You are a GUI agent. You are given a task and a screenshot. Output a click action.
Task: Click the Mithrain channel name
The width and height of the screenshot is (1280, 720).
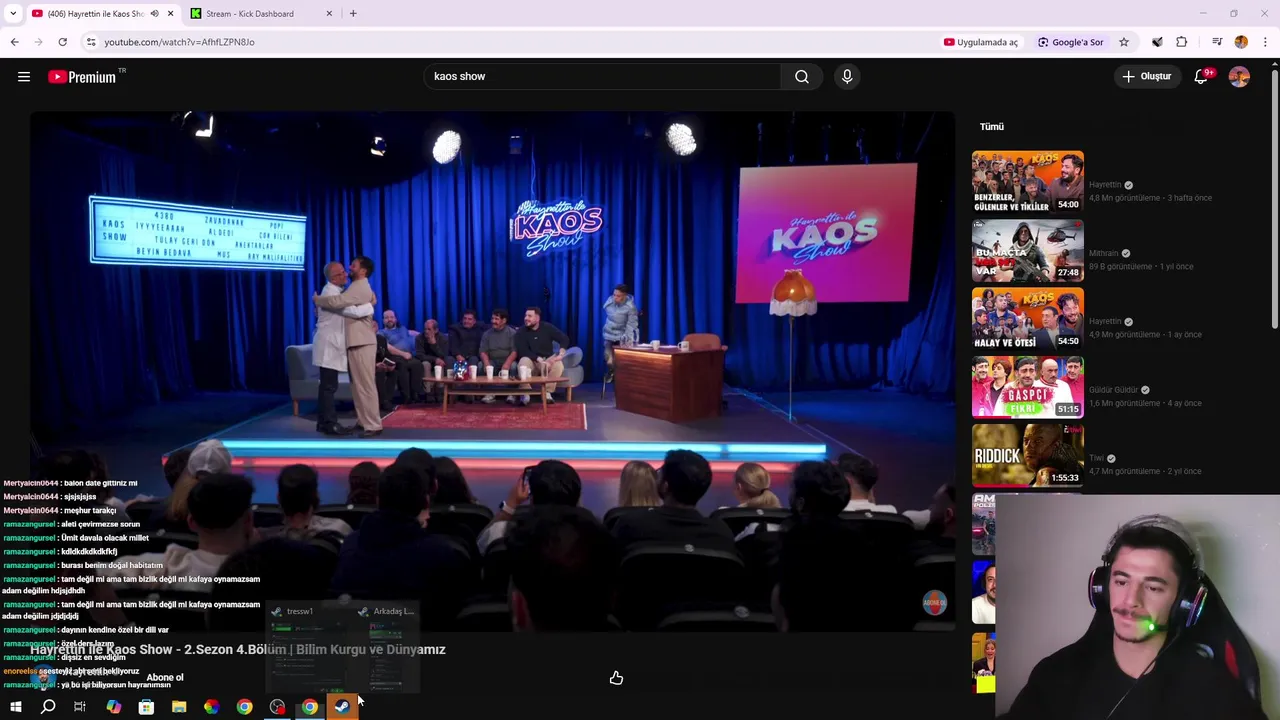(x=1104, y=253)
